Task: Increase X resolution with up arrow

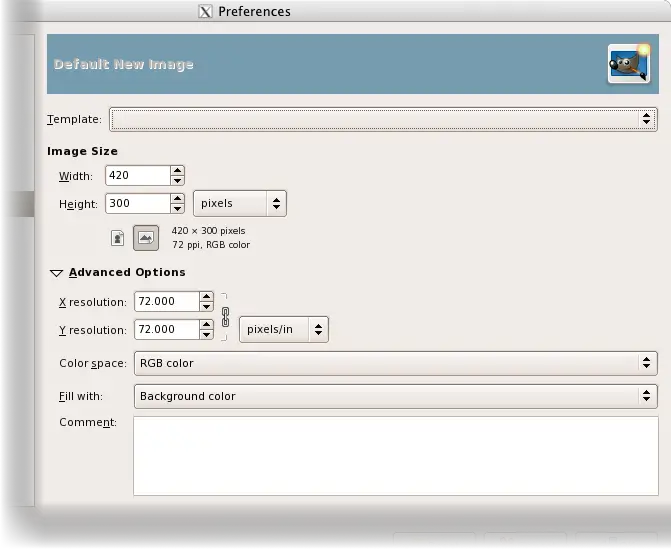Action: point(206,296)
